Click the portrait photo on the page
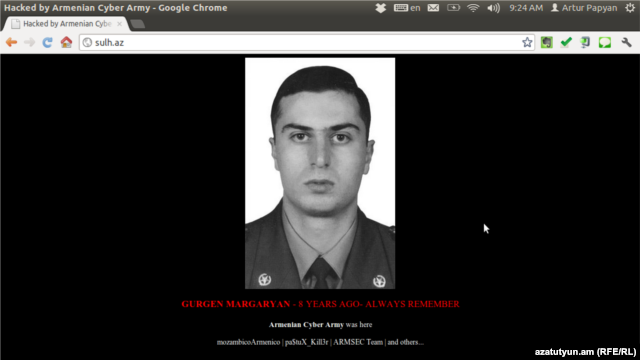The width and height of the screenshot is (640, 360). pos(320,173)
